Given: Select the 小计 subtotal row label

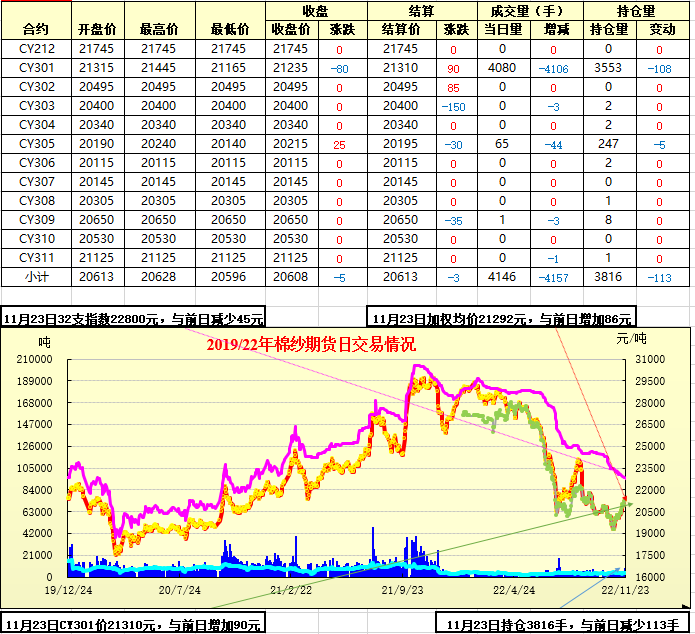Looking at the screenshot, I should pyautogui.click(x=36, y=277).
